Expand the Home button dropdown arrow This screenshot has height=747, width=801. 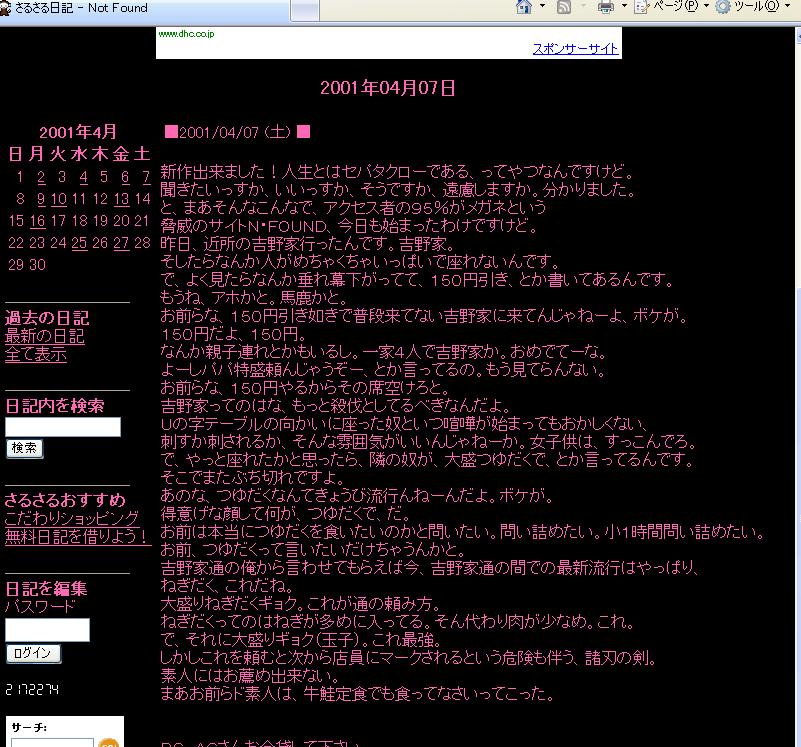[x=542, y=7]
